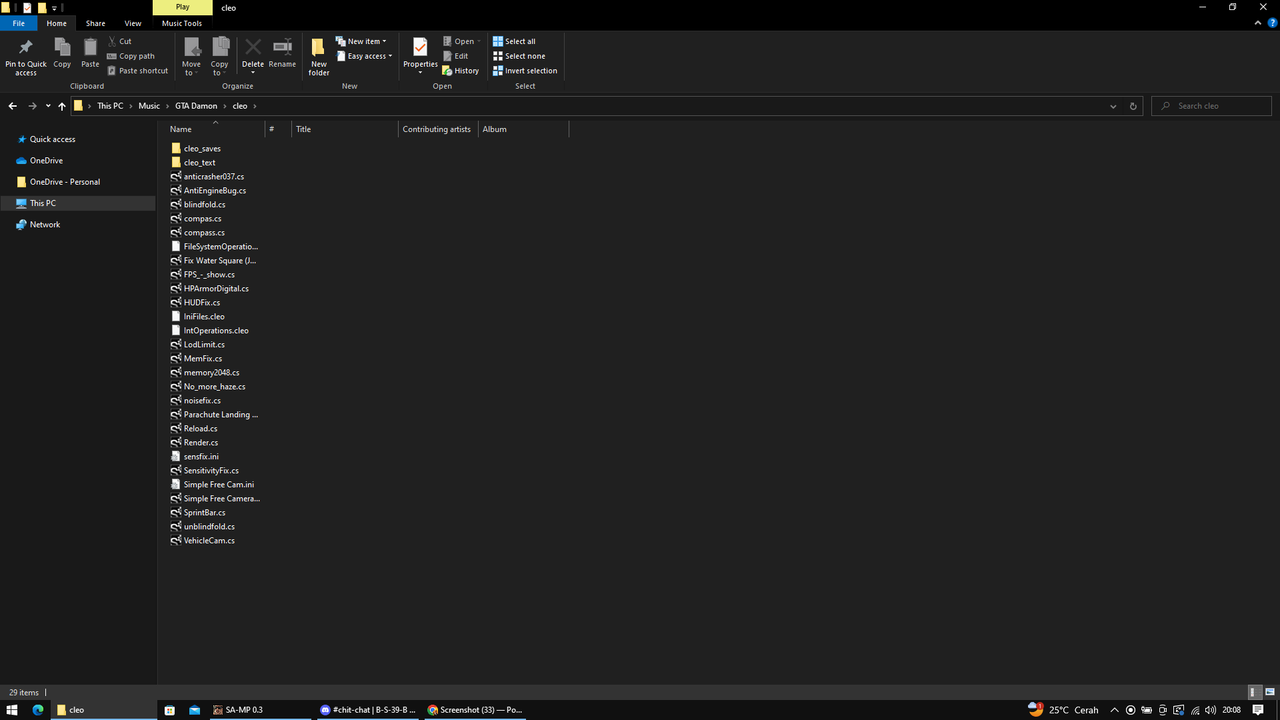Image resolution: width=1280 pixels, height=720 pixels.
Task: Sort by Contributing artists column
Action: tap(437, 129)
